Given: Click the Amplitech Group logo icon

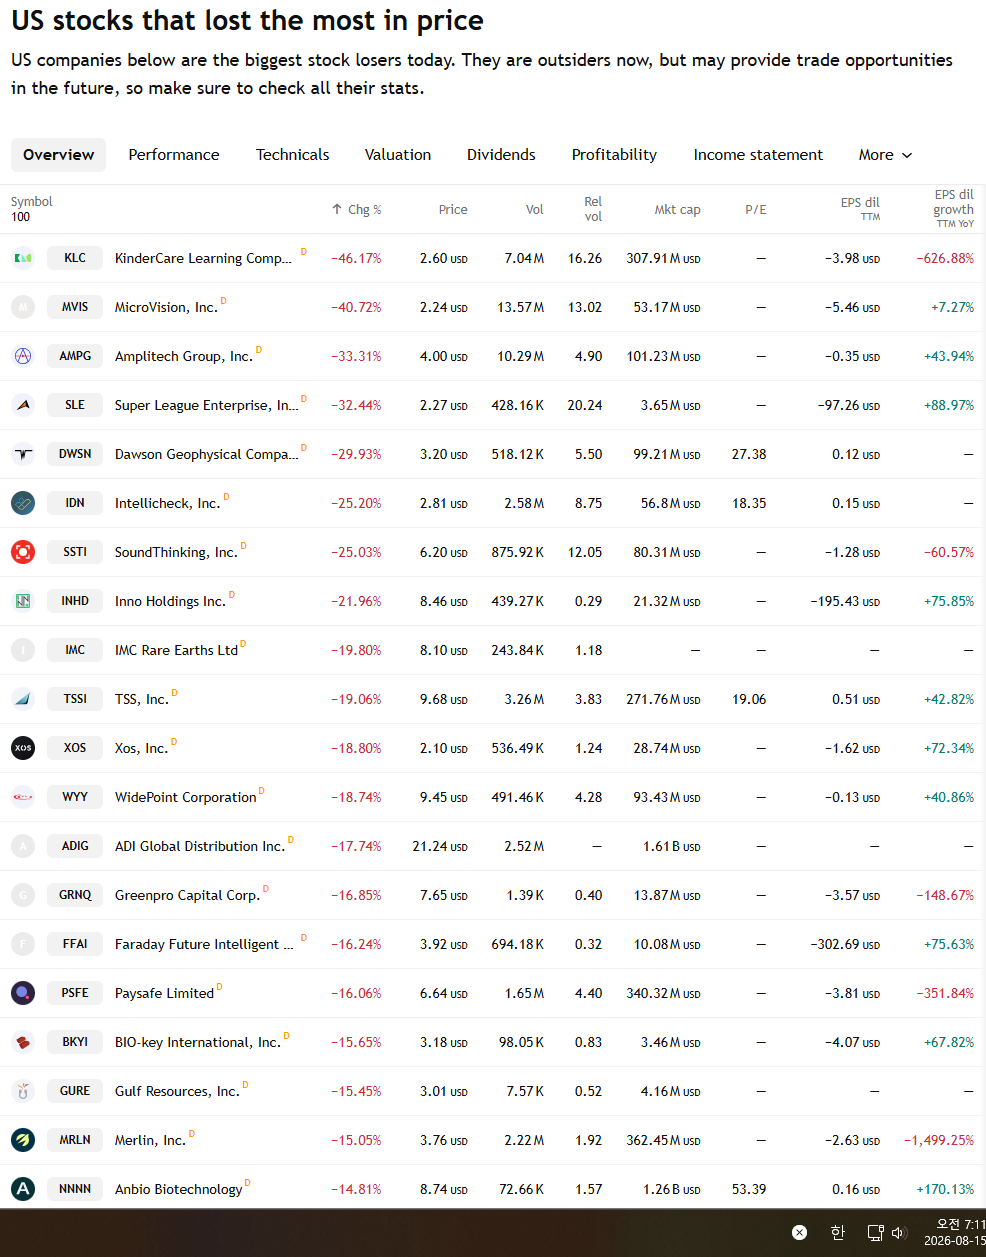Looking at the screenshot, I should point(23,356).
